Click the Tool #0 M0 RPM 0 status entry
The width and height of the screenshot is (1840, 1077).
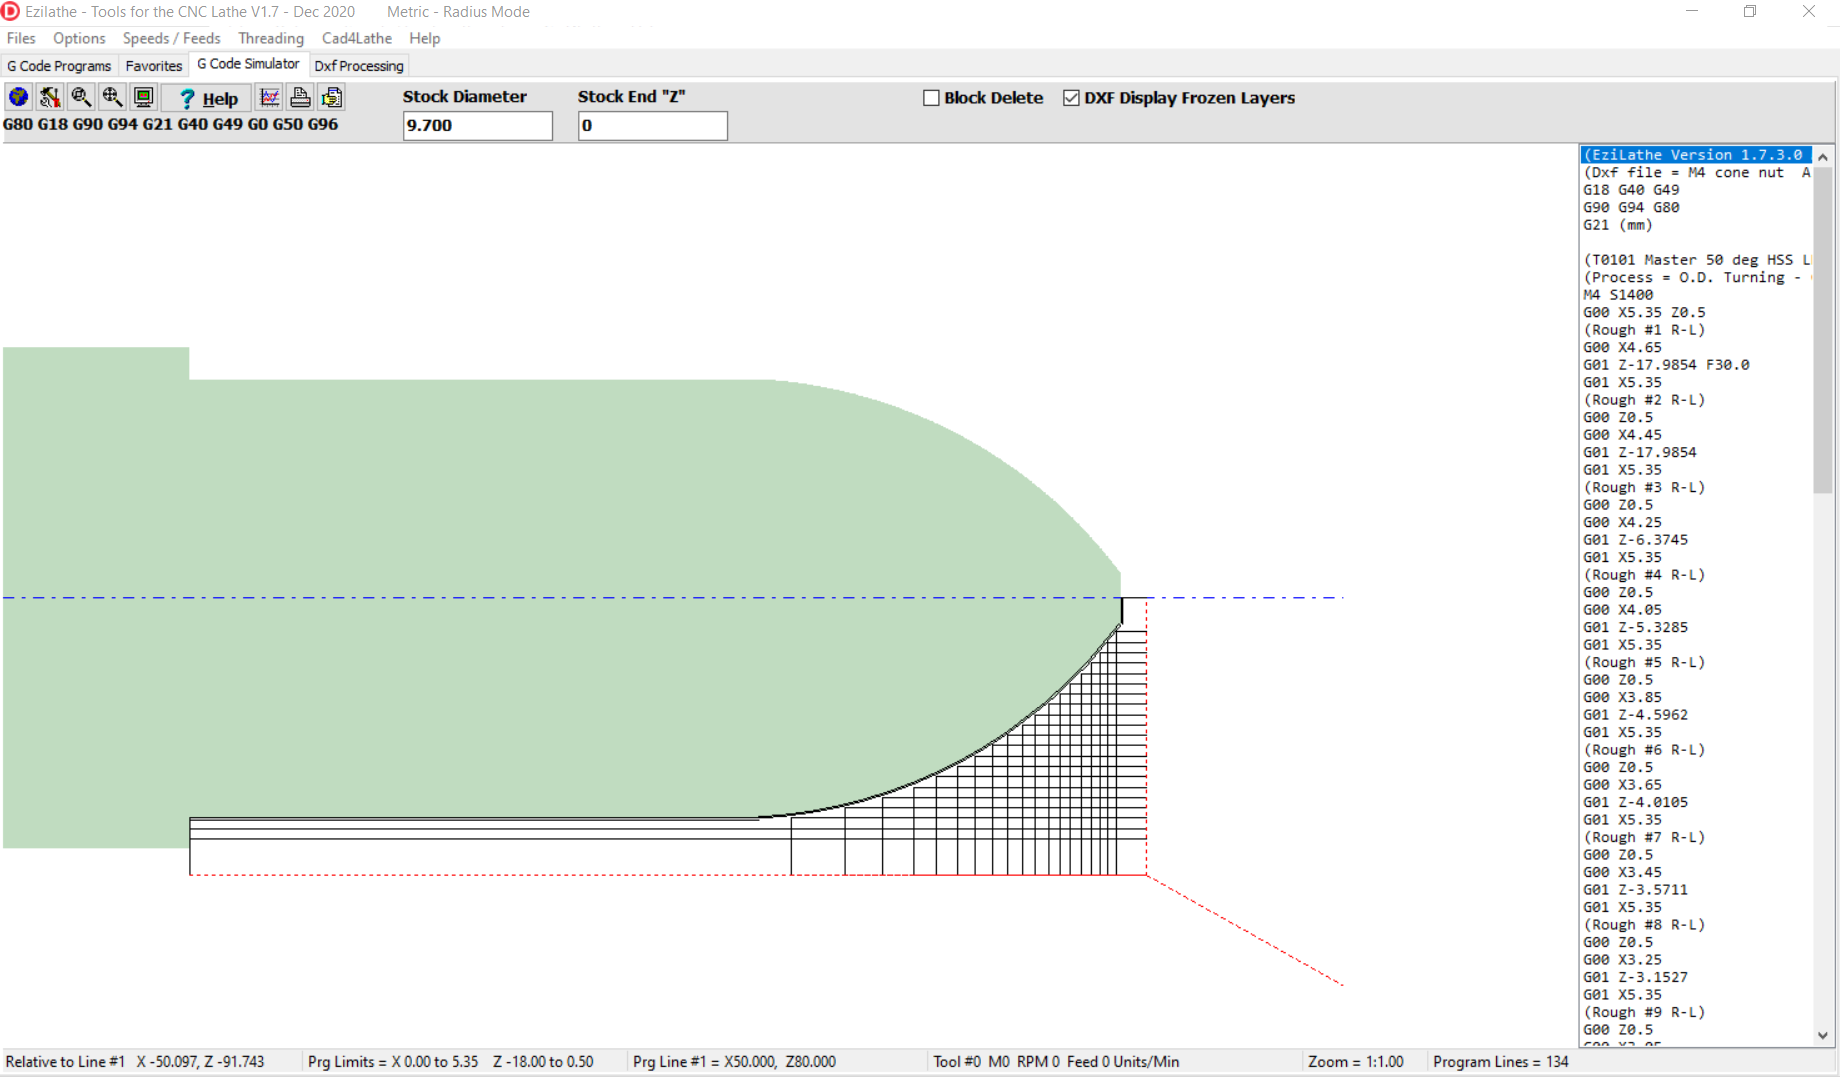point(1056,1062)
